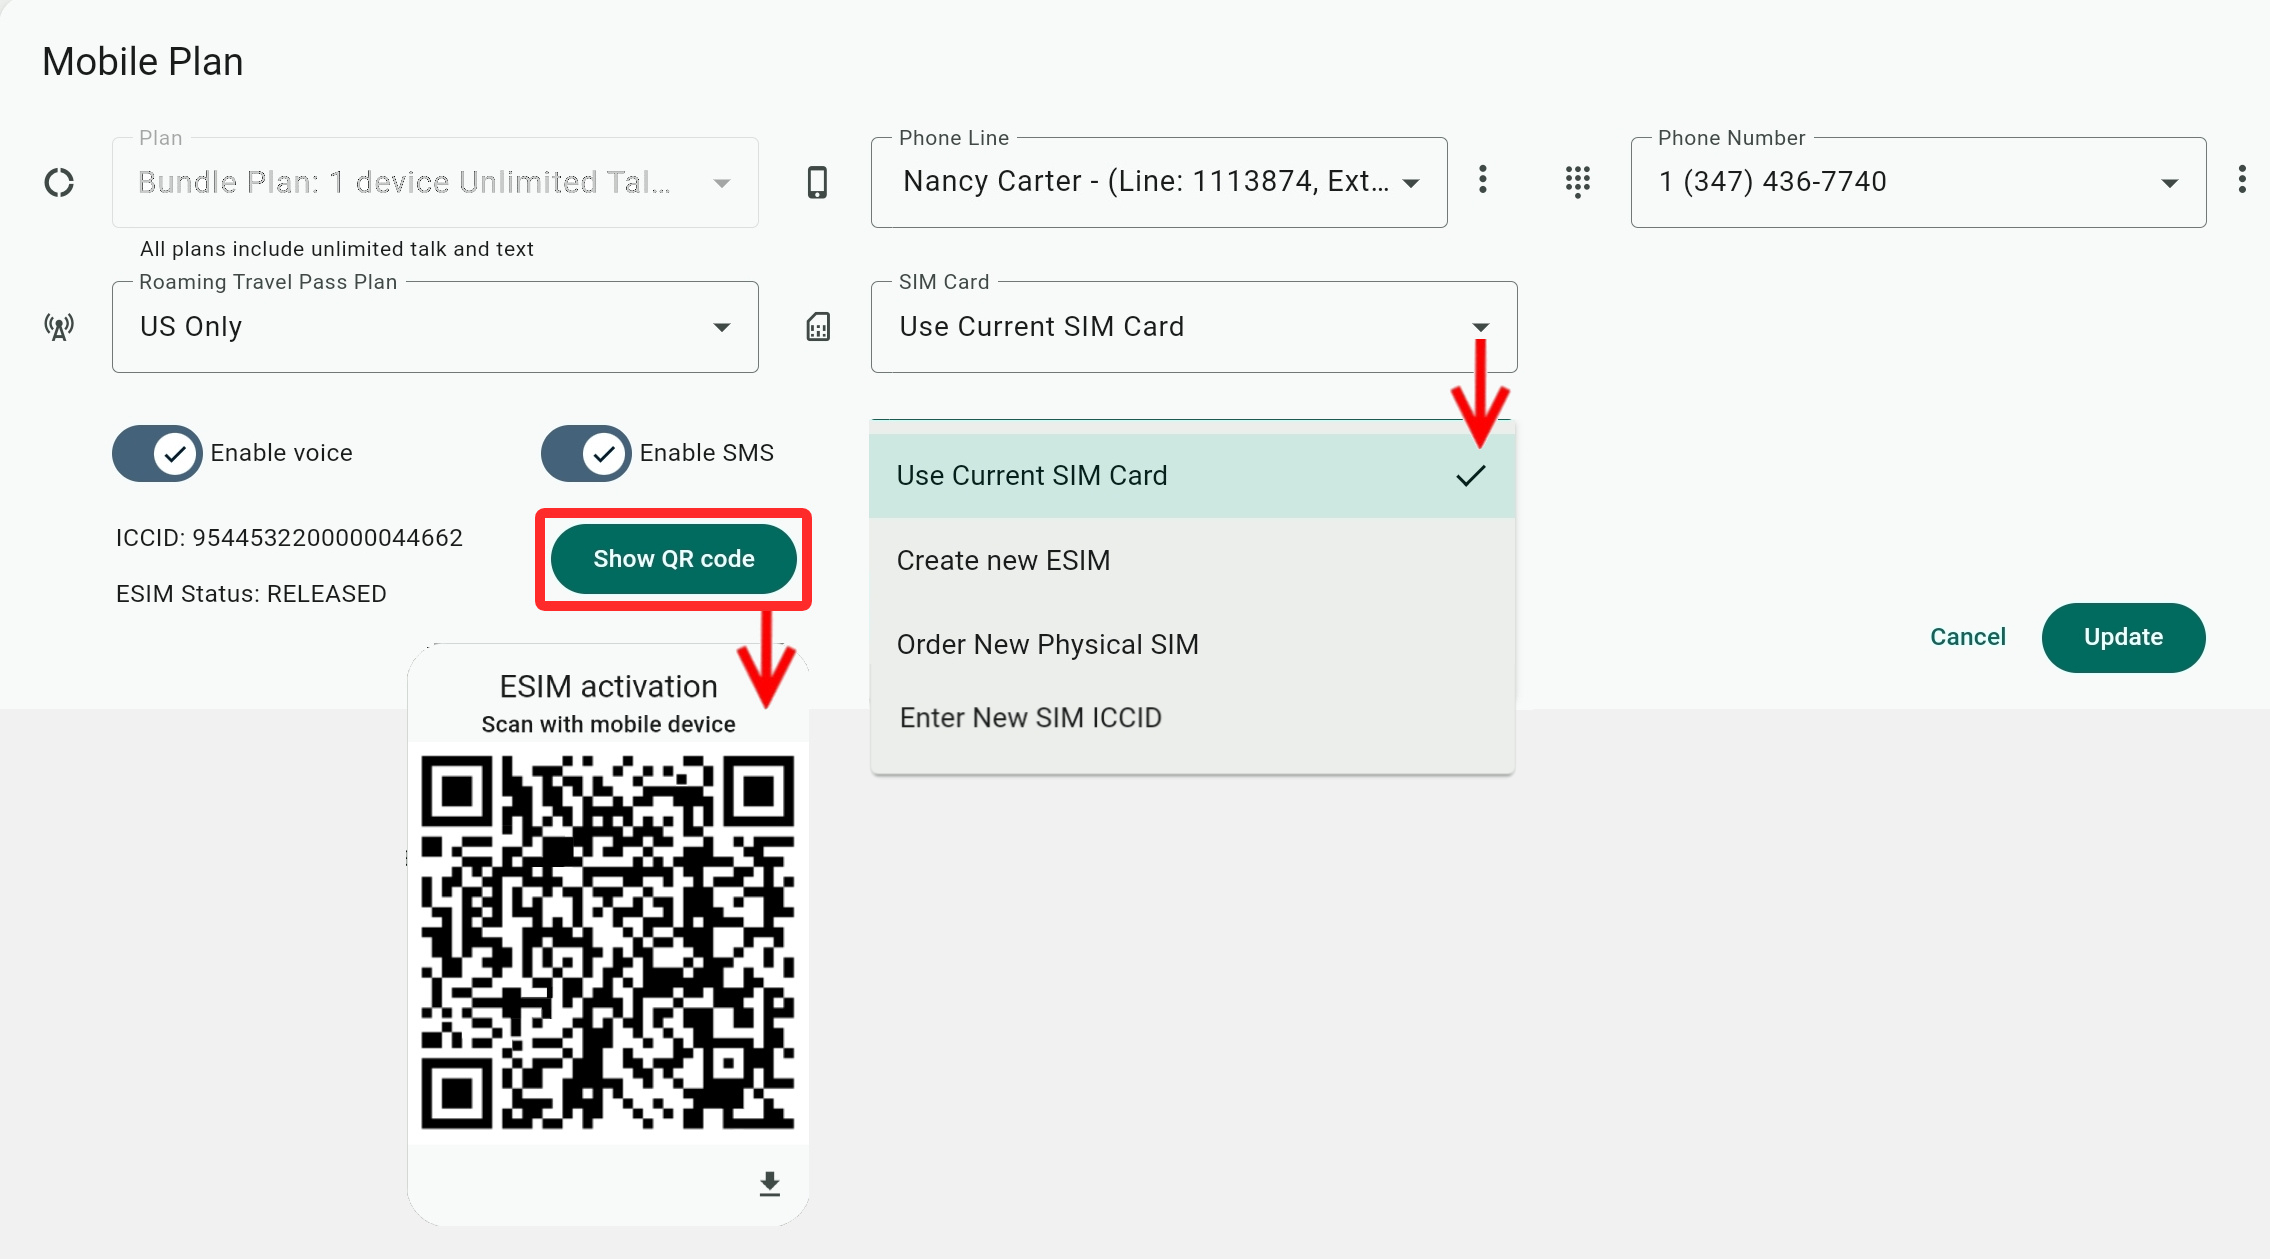Toggle the Enable voice switch
The image size is (2270, 1259).
[157, 453]
